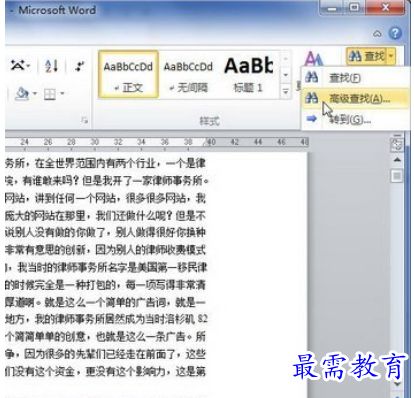The width and height of the screenshot is (414, 398).
Task: Click the Borders grid icon
Action: [x=50, y=94]
